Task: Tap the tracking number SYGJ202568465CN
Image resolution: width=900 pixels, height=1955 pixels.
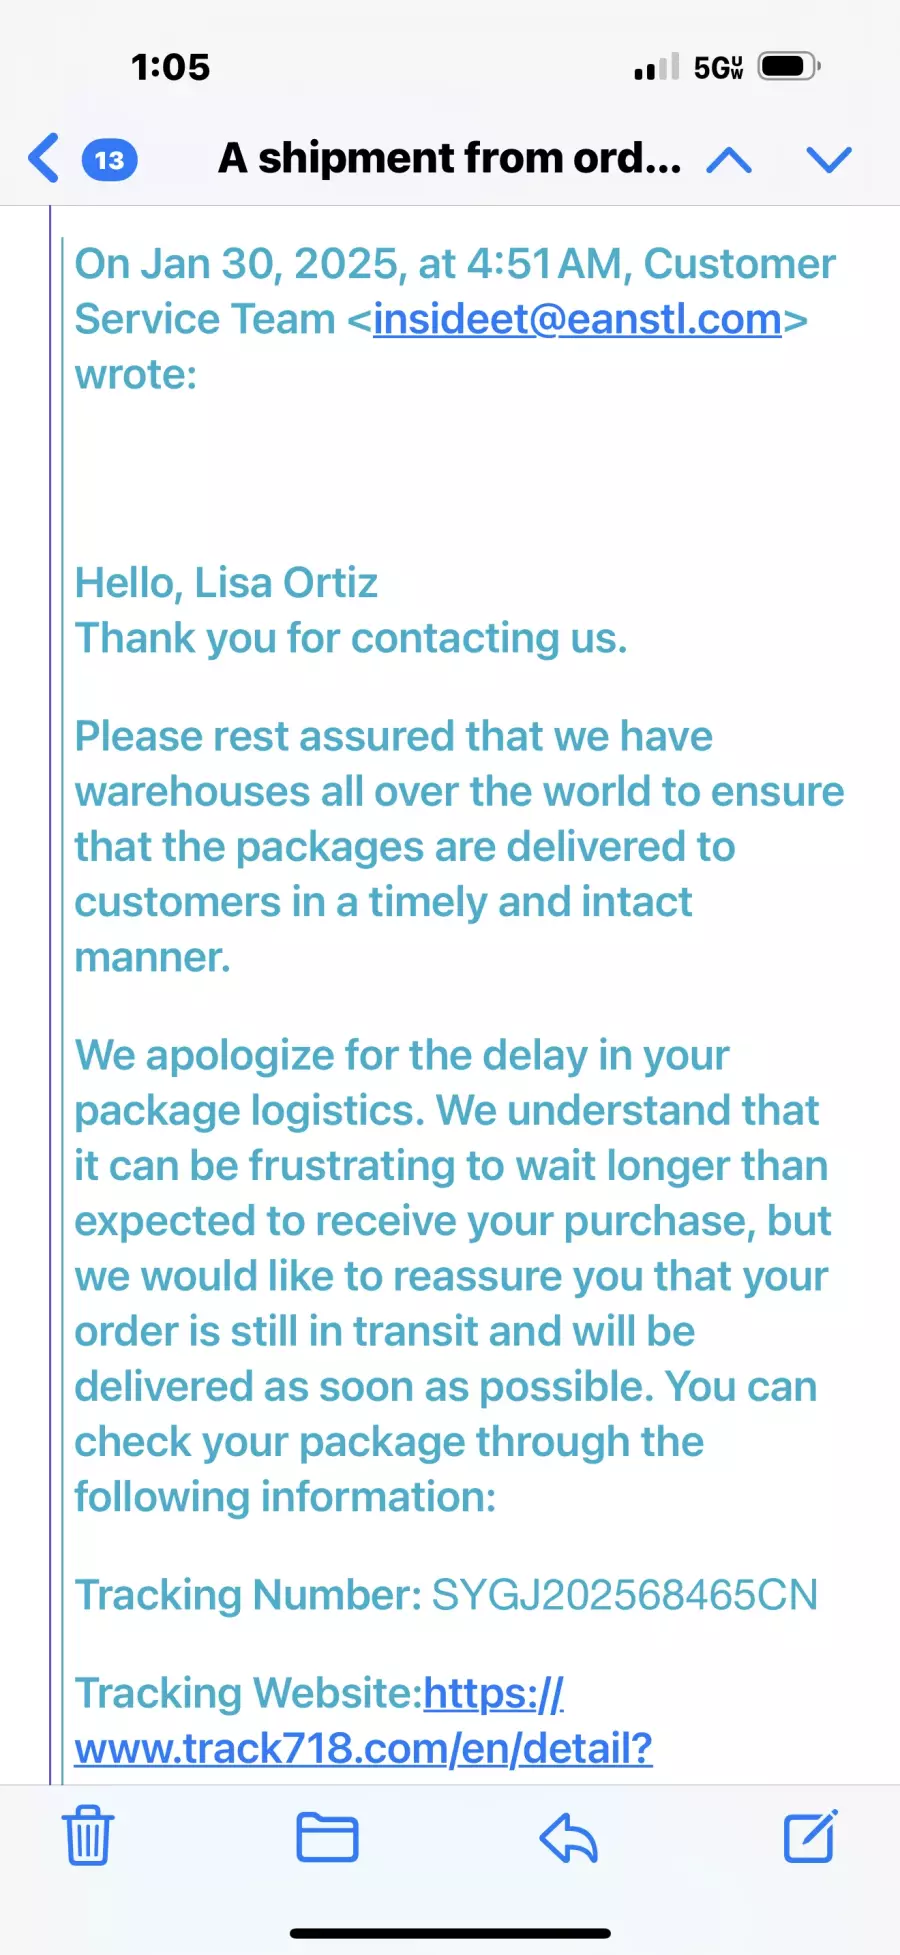Action: [624, 1595]
